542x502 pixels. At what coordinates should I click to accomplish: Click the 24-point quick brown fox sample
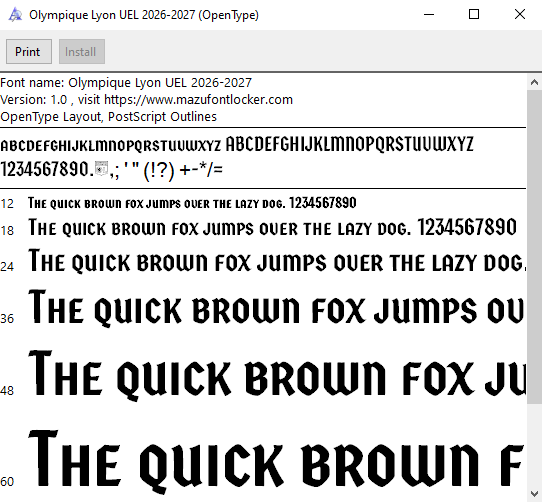coord(277,261)
